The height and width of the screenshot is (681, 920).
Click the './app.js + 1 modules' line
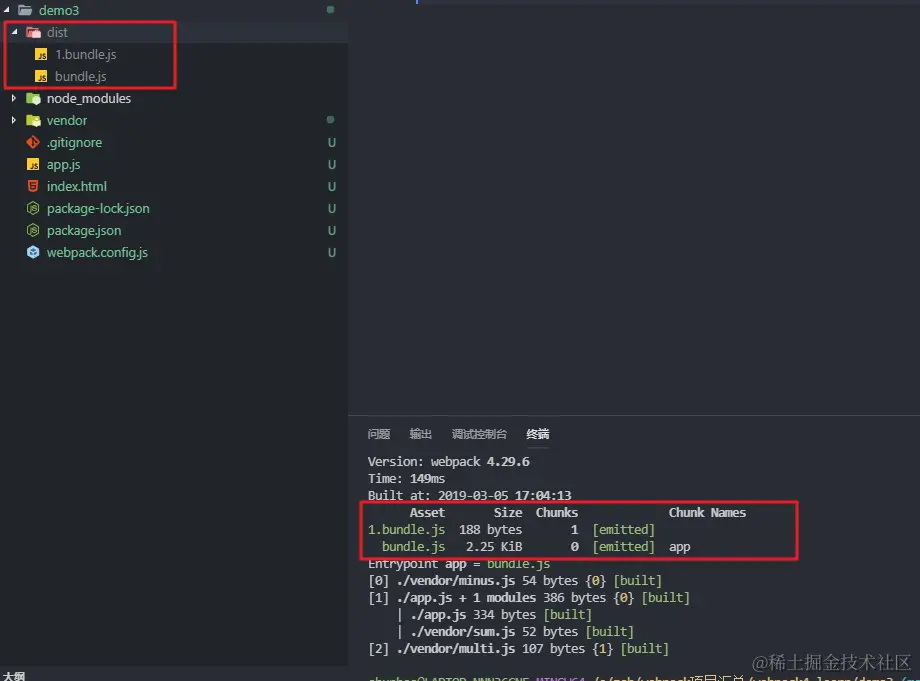pyautogui.click(x=529, y=598)
